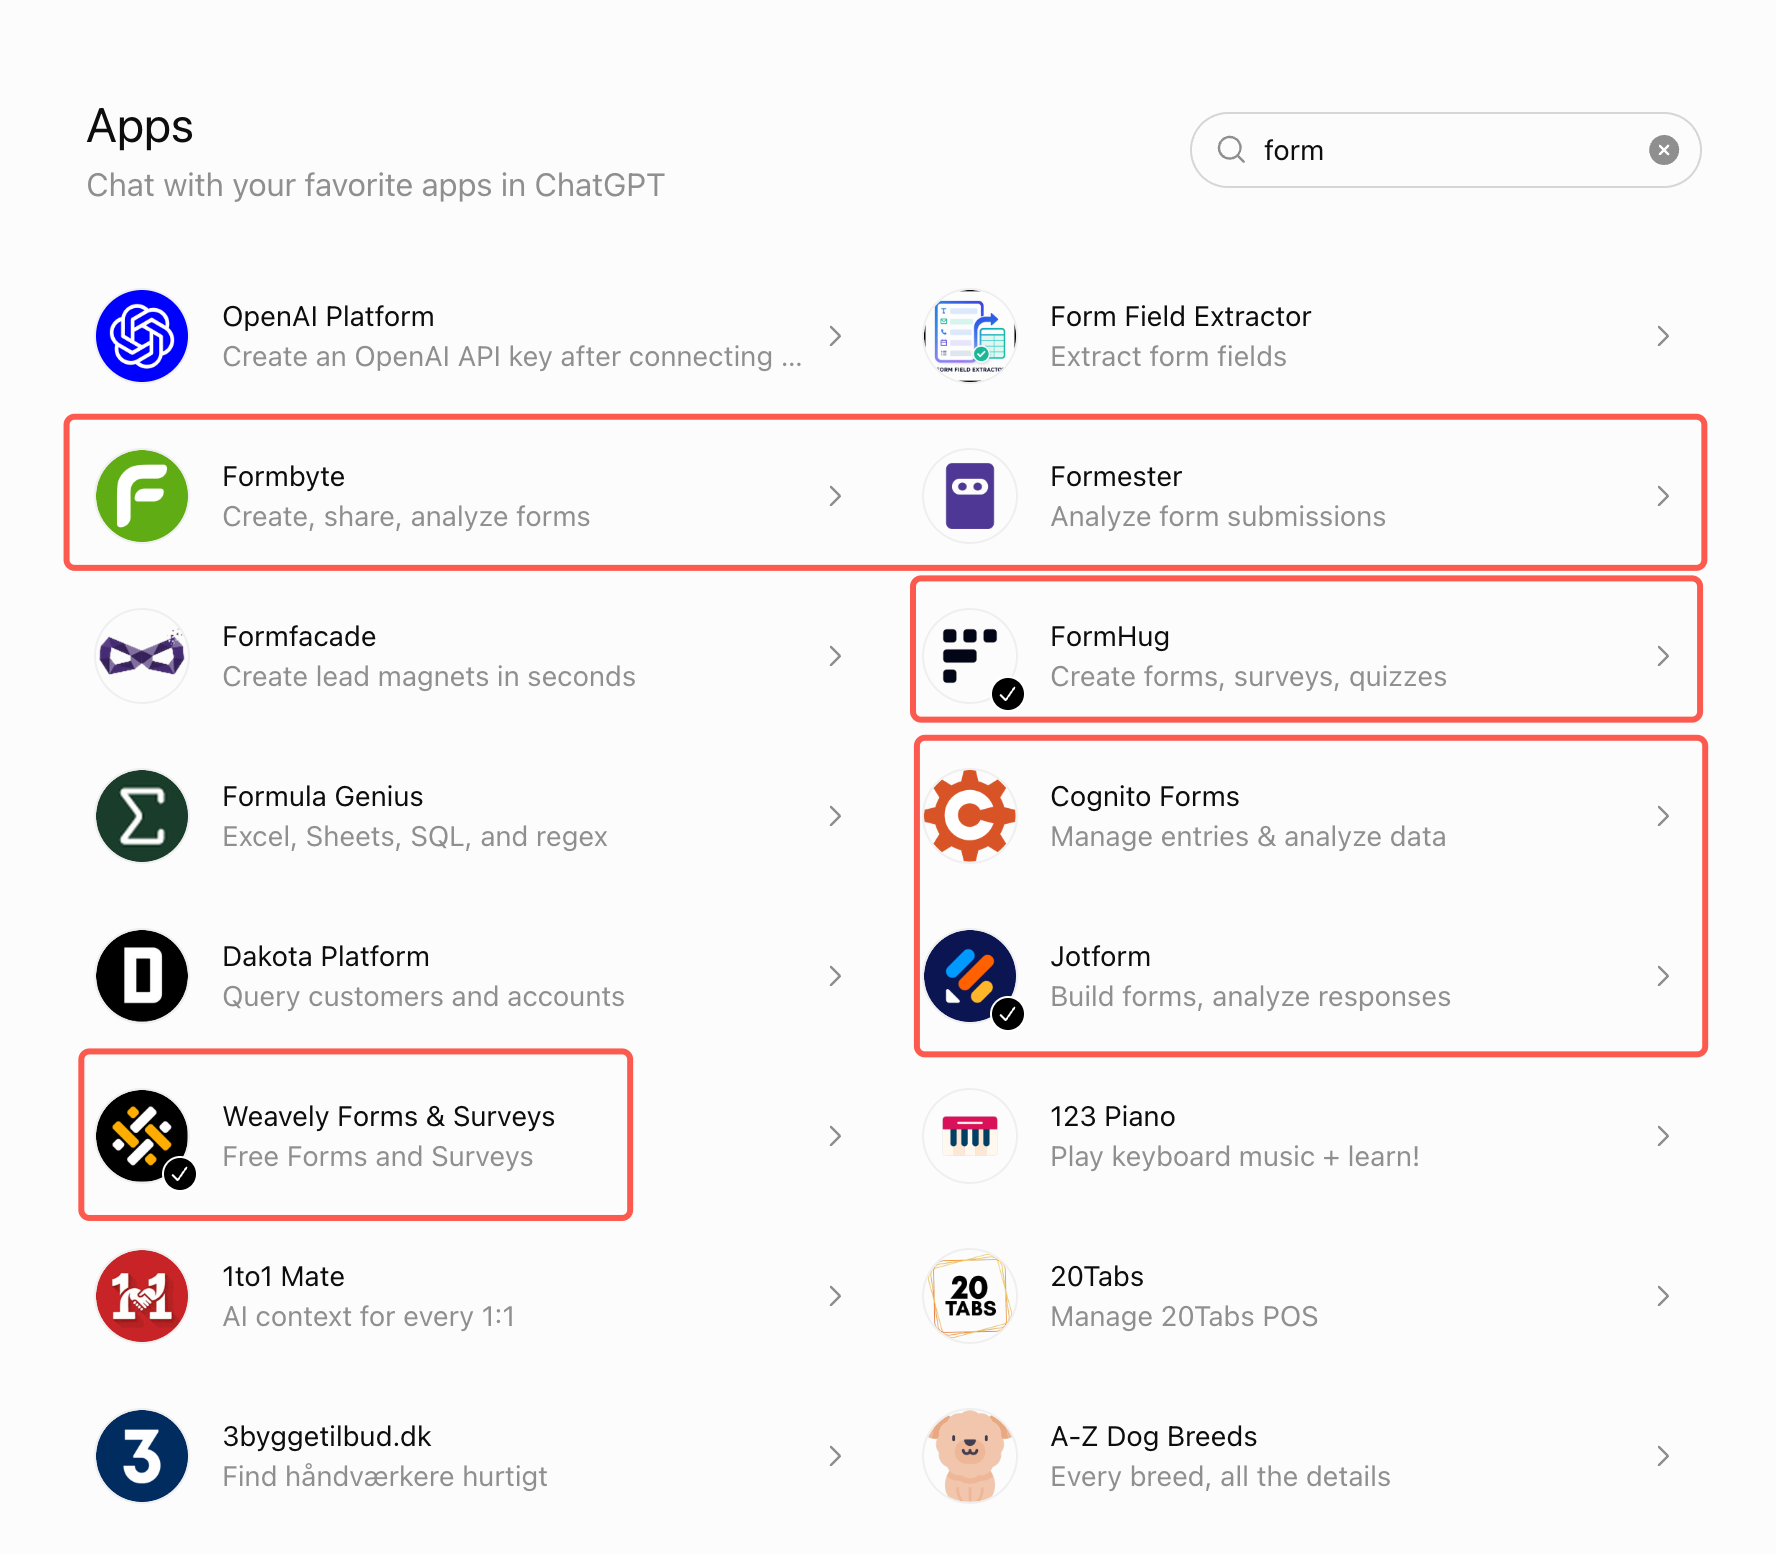The image size is (1776, 1554).
Task: Select the green Formbyte logo
Action: (142, 496)
